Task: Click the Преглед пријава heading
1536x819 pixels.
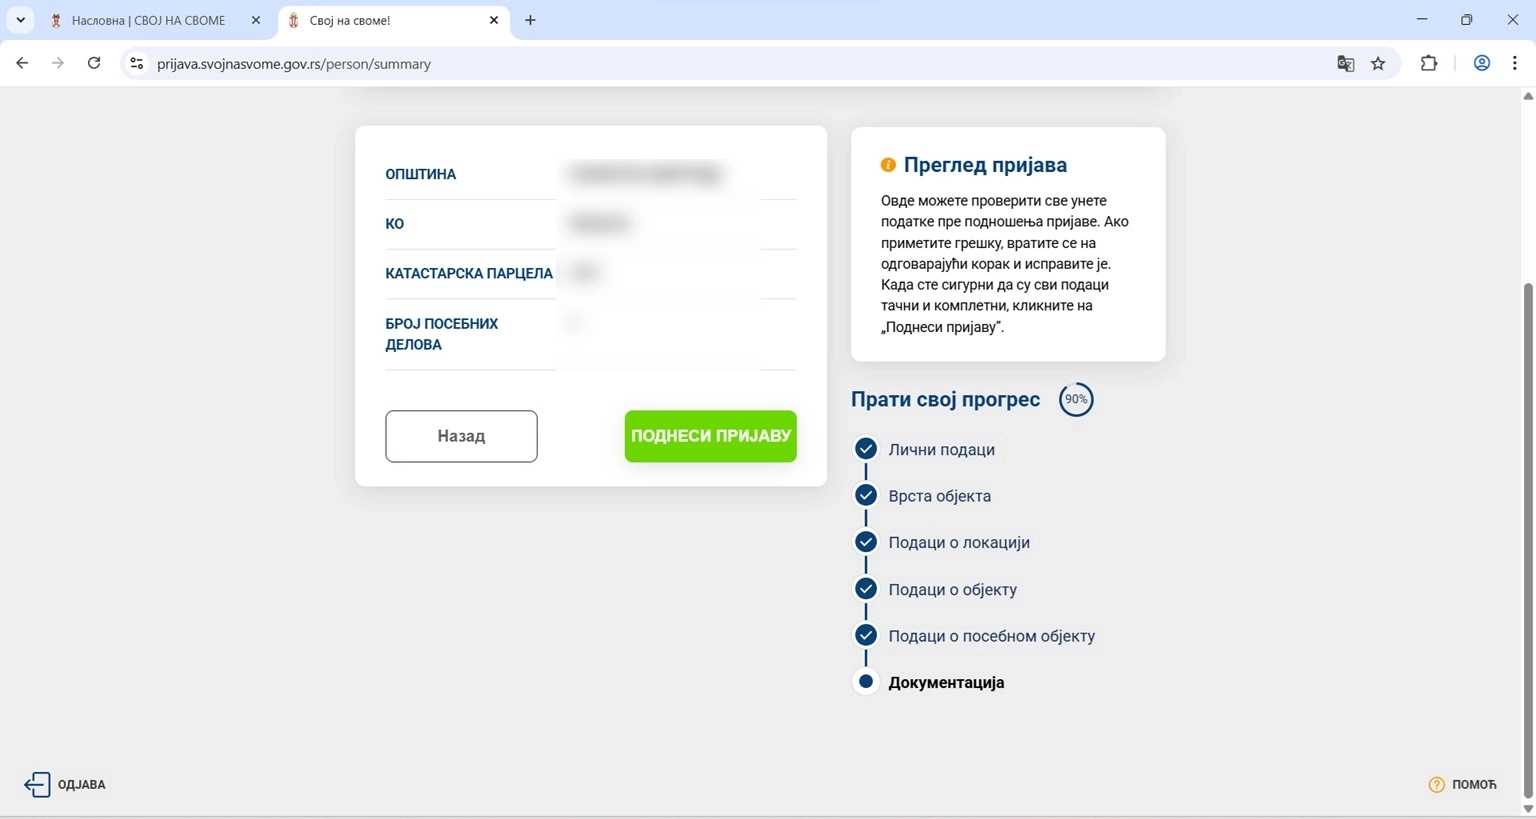Action: point(985,165)
